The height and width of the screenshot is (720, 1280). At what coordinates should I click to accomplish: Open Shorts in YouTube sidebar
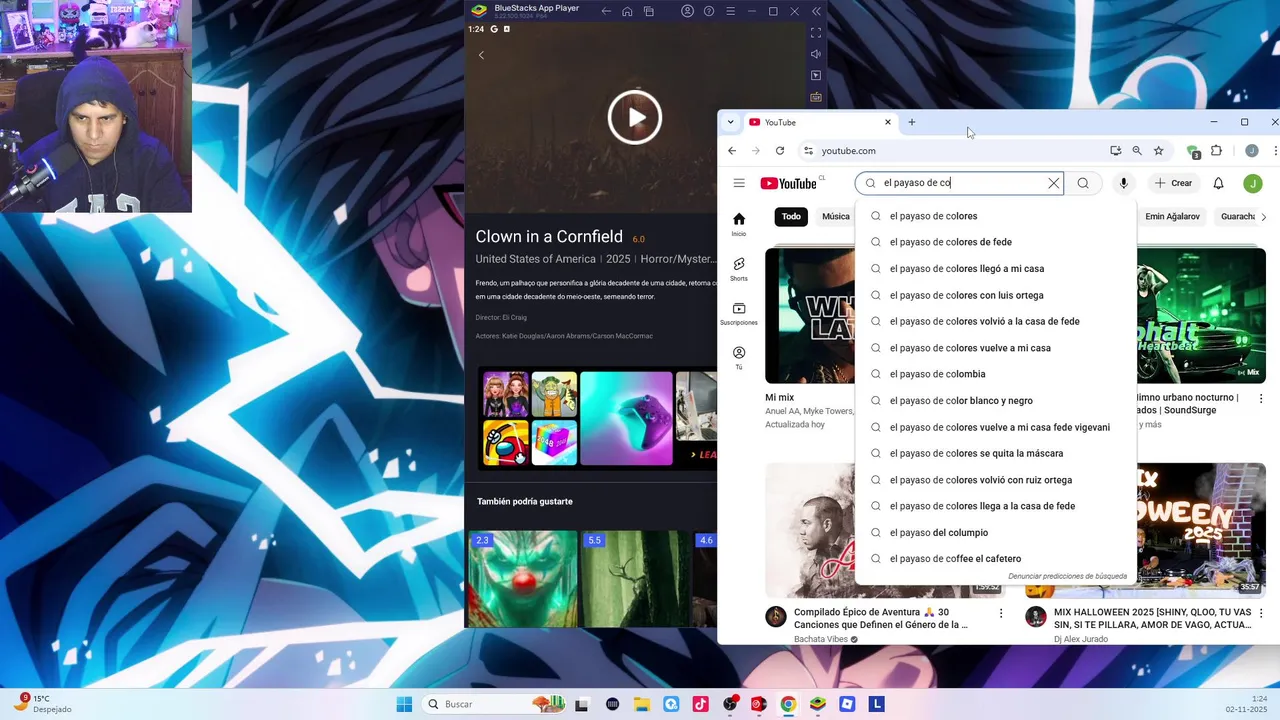pos(739,269)
